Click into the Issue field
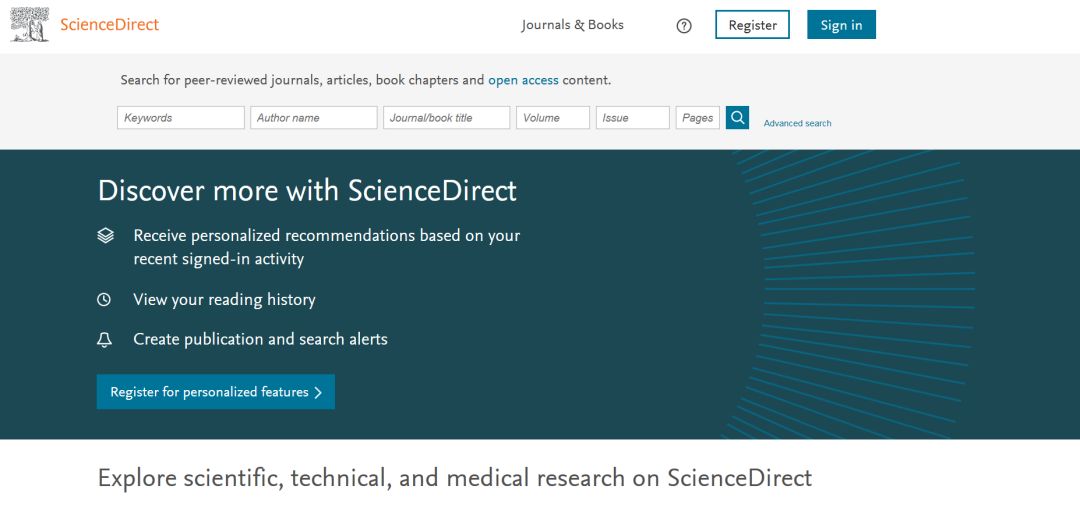1080x507 pixels. [x=632, y=118]
